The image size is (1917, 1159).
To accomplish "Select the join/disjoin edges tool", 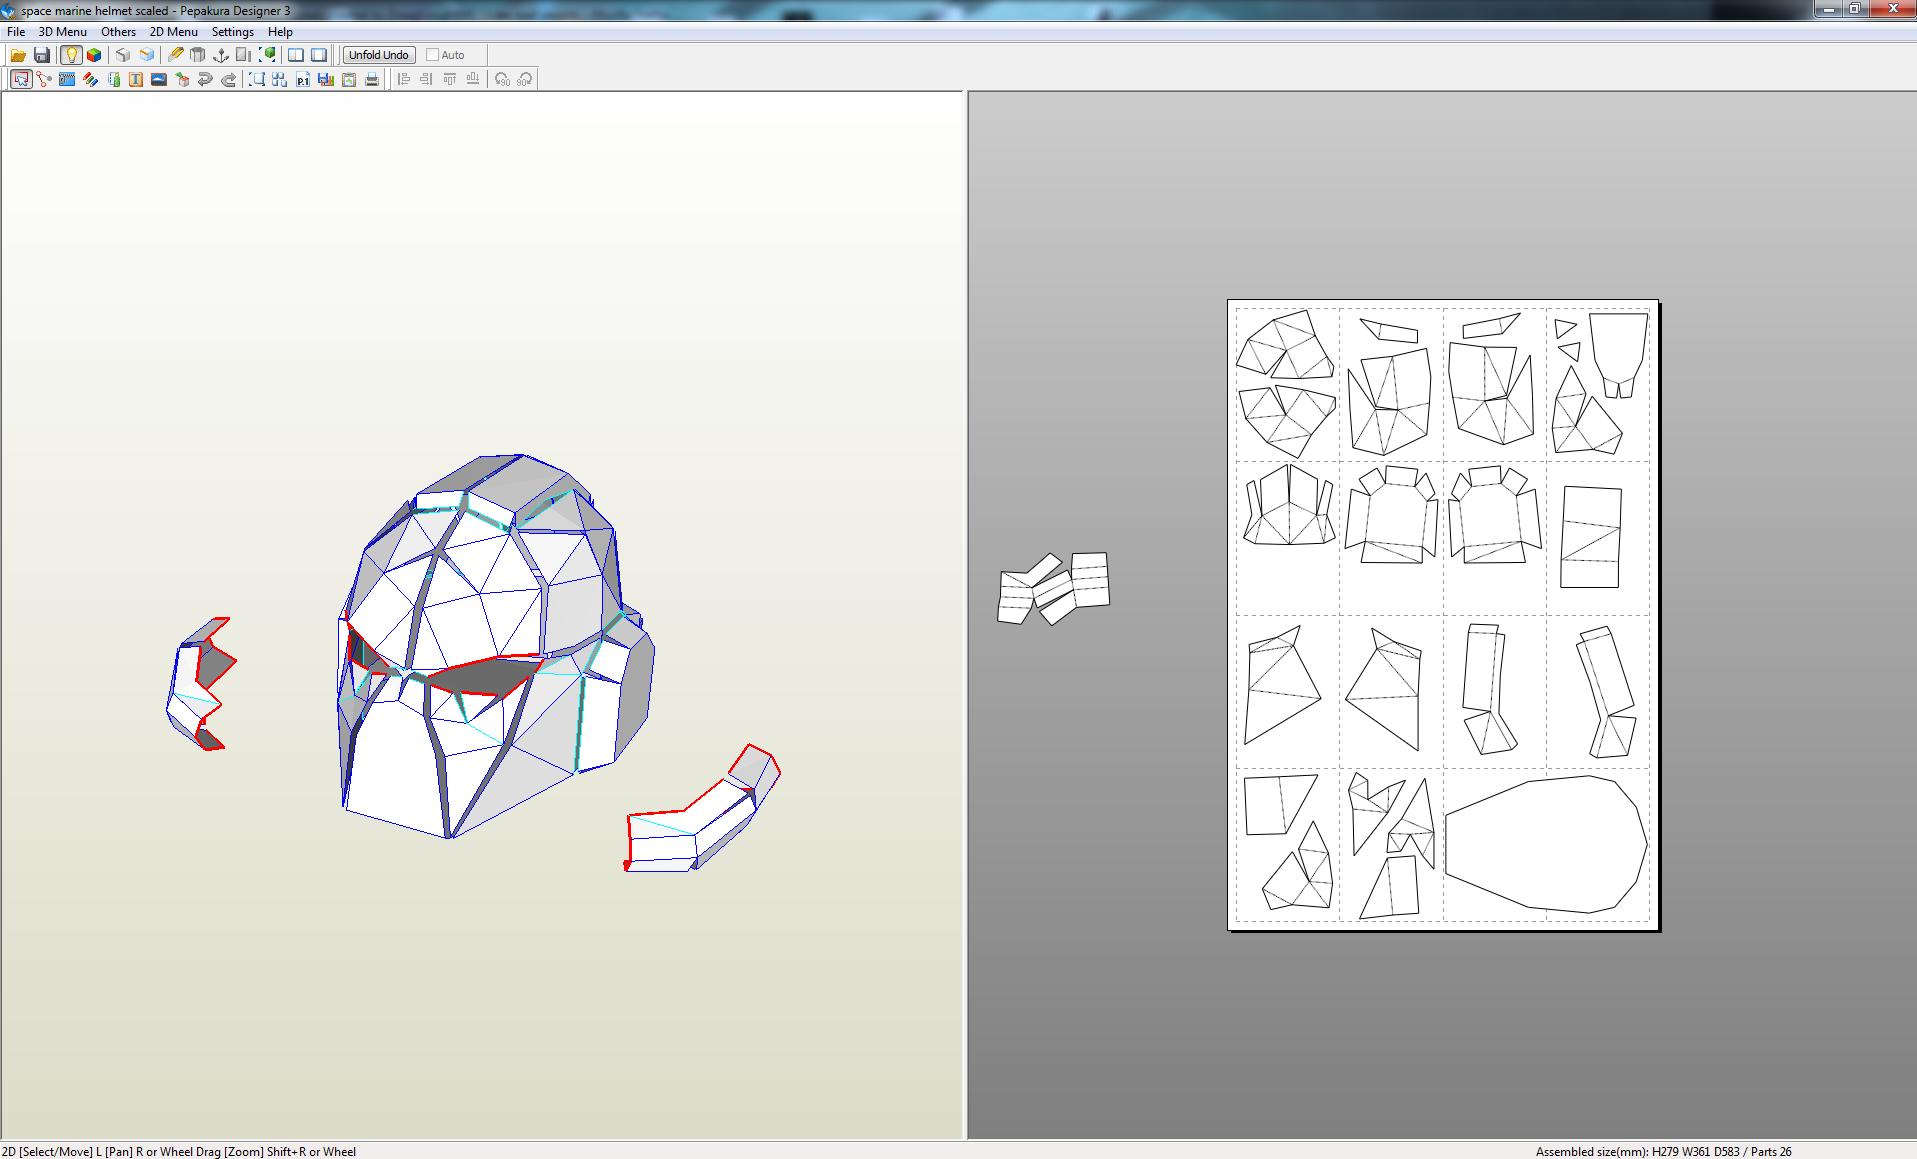I will (x=44, y=79).
